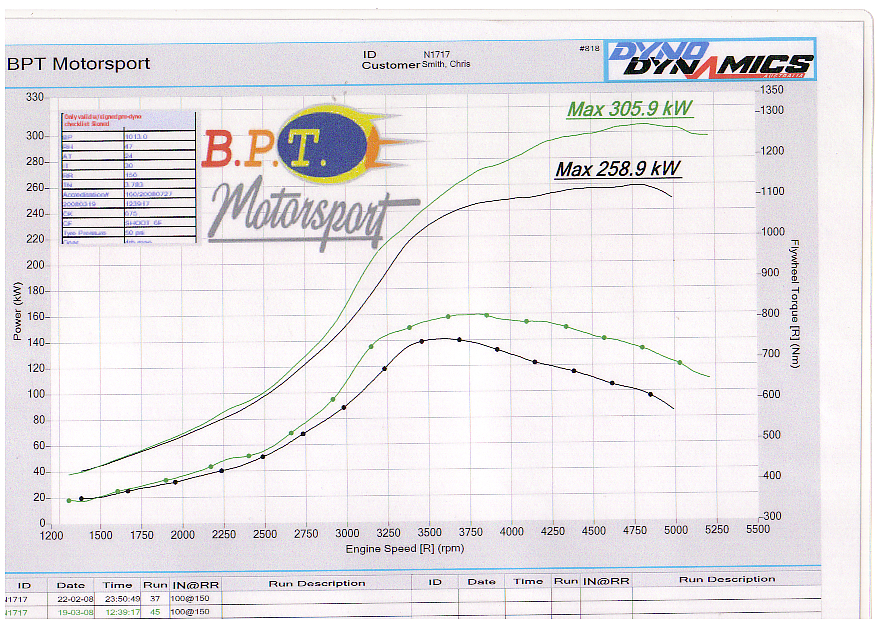Click the 'Flywheel Torque [R] (Nm)' axis title
Screen dimensions: 876x620
click(x=794, y=304)
